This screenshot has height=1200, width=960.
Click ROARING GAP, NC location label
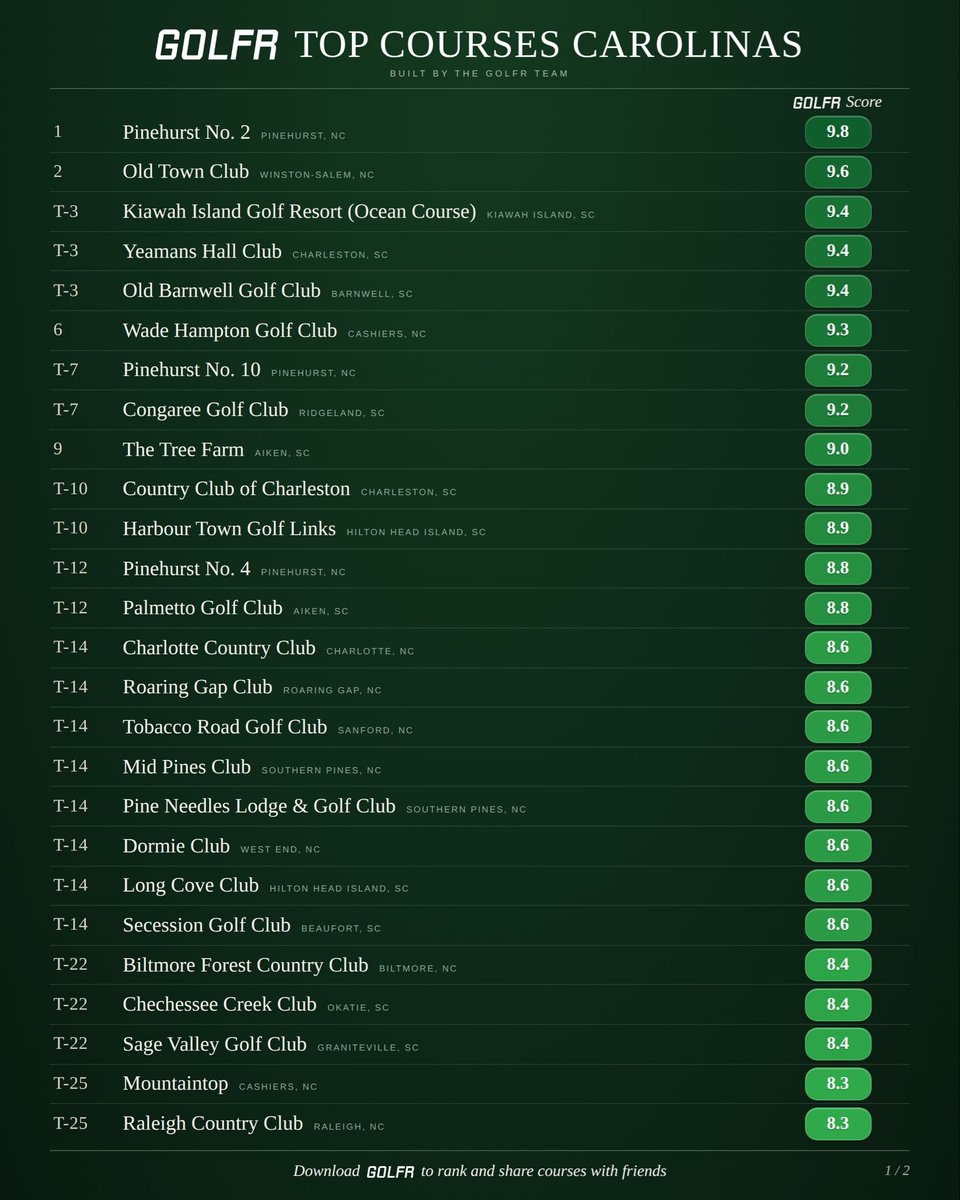[x=332, y=691]
